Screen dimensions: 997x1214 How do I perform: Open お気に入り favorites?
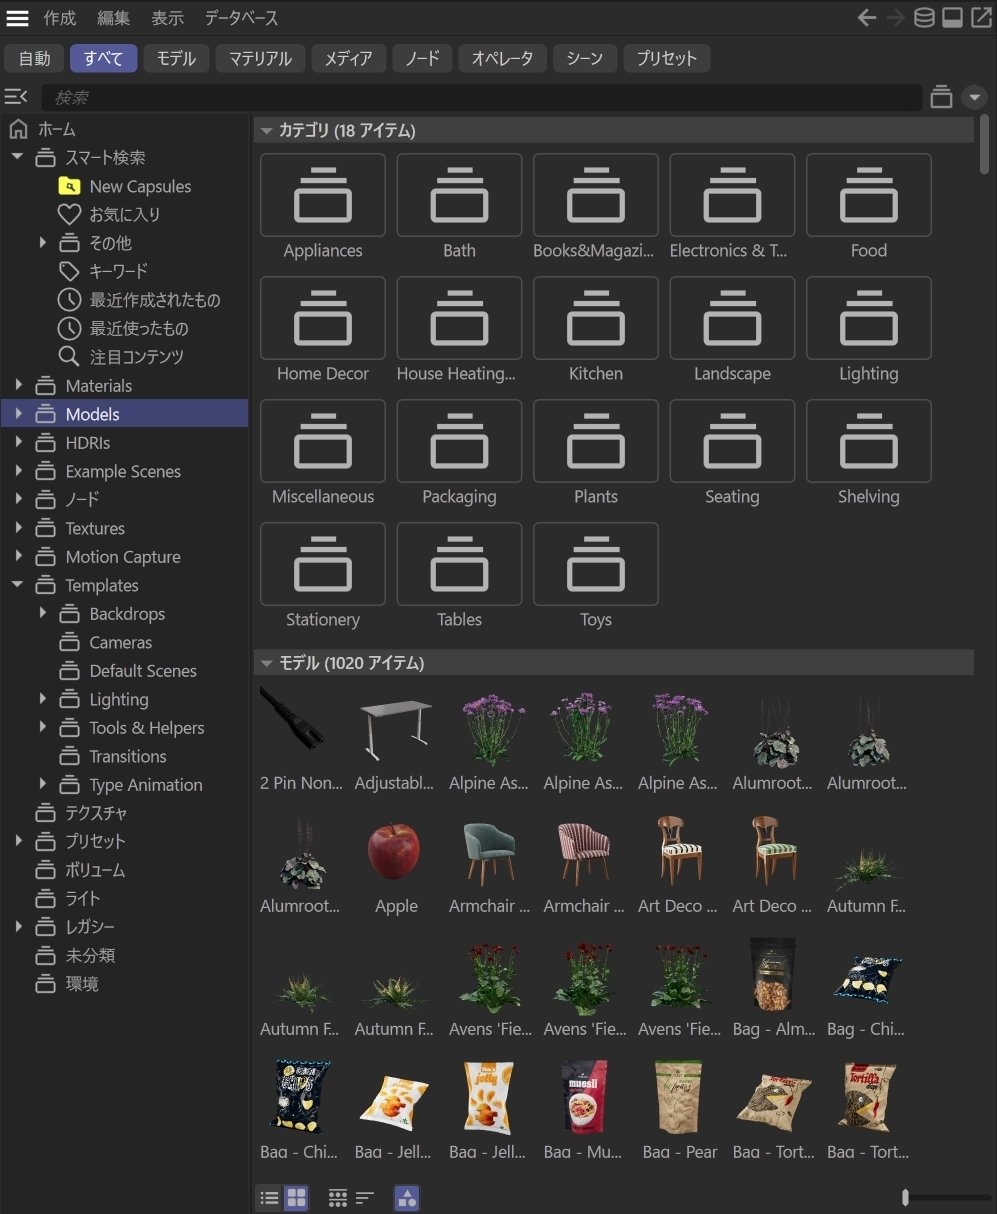coord(125,214)
